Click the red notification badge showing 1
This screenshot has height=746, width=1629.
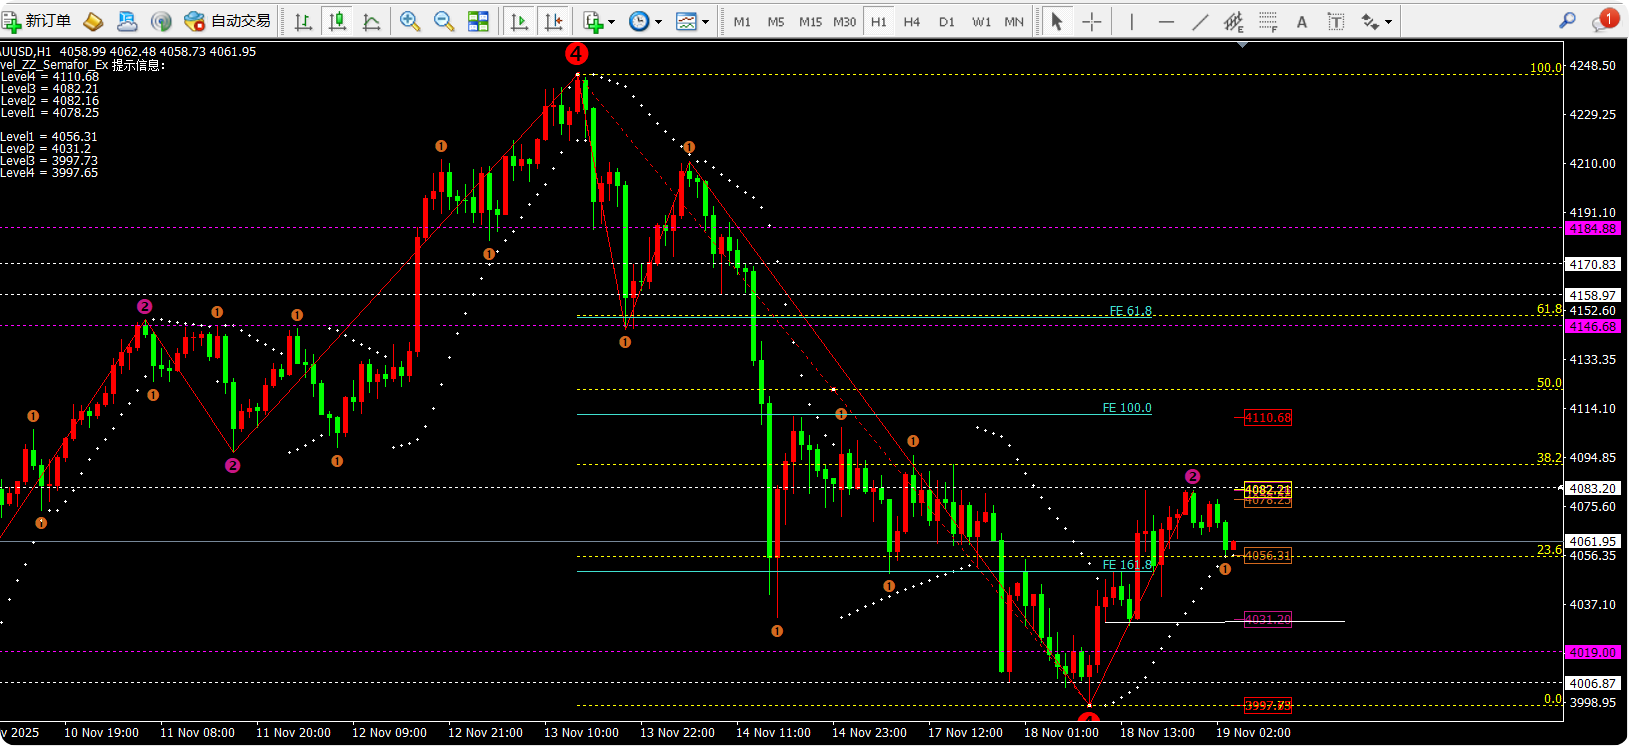pos(1609,17)
